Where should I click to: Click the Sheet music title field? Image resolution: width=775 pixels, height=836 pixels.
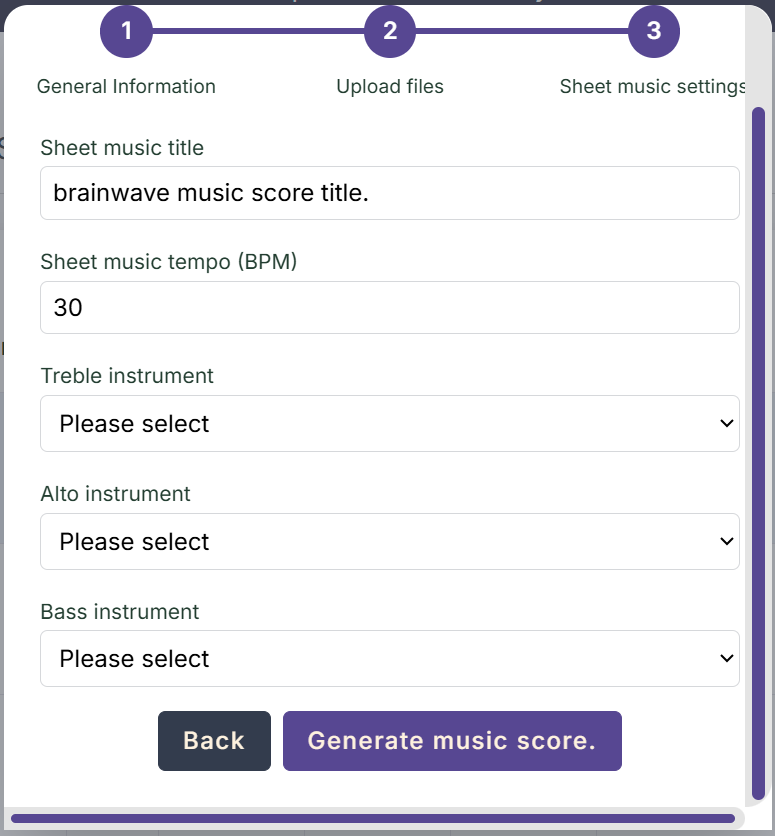(390, 193)
